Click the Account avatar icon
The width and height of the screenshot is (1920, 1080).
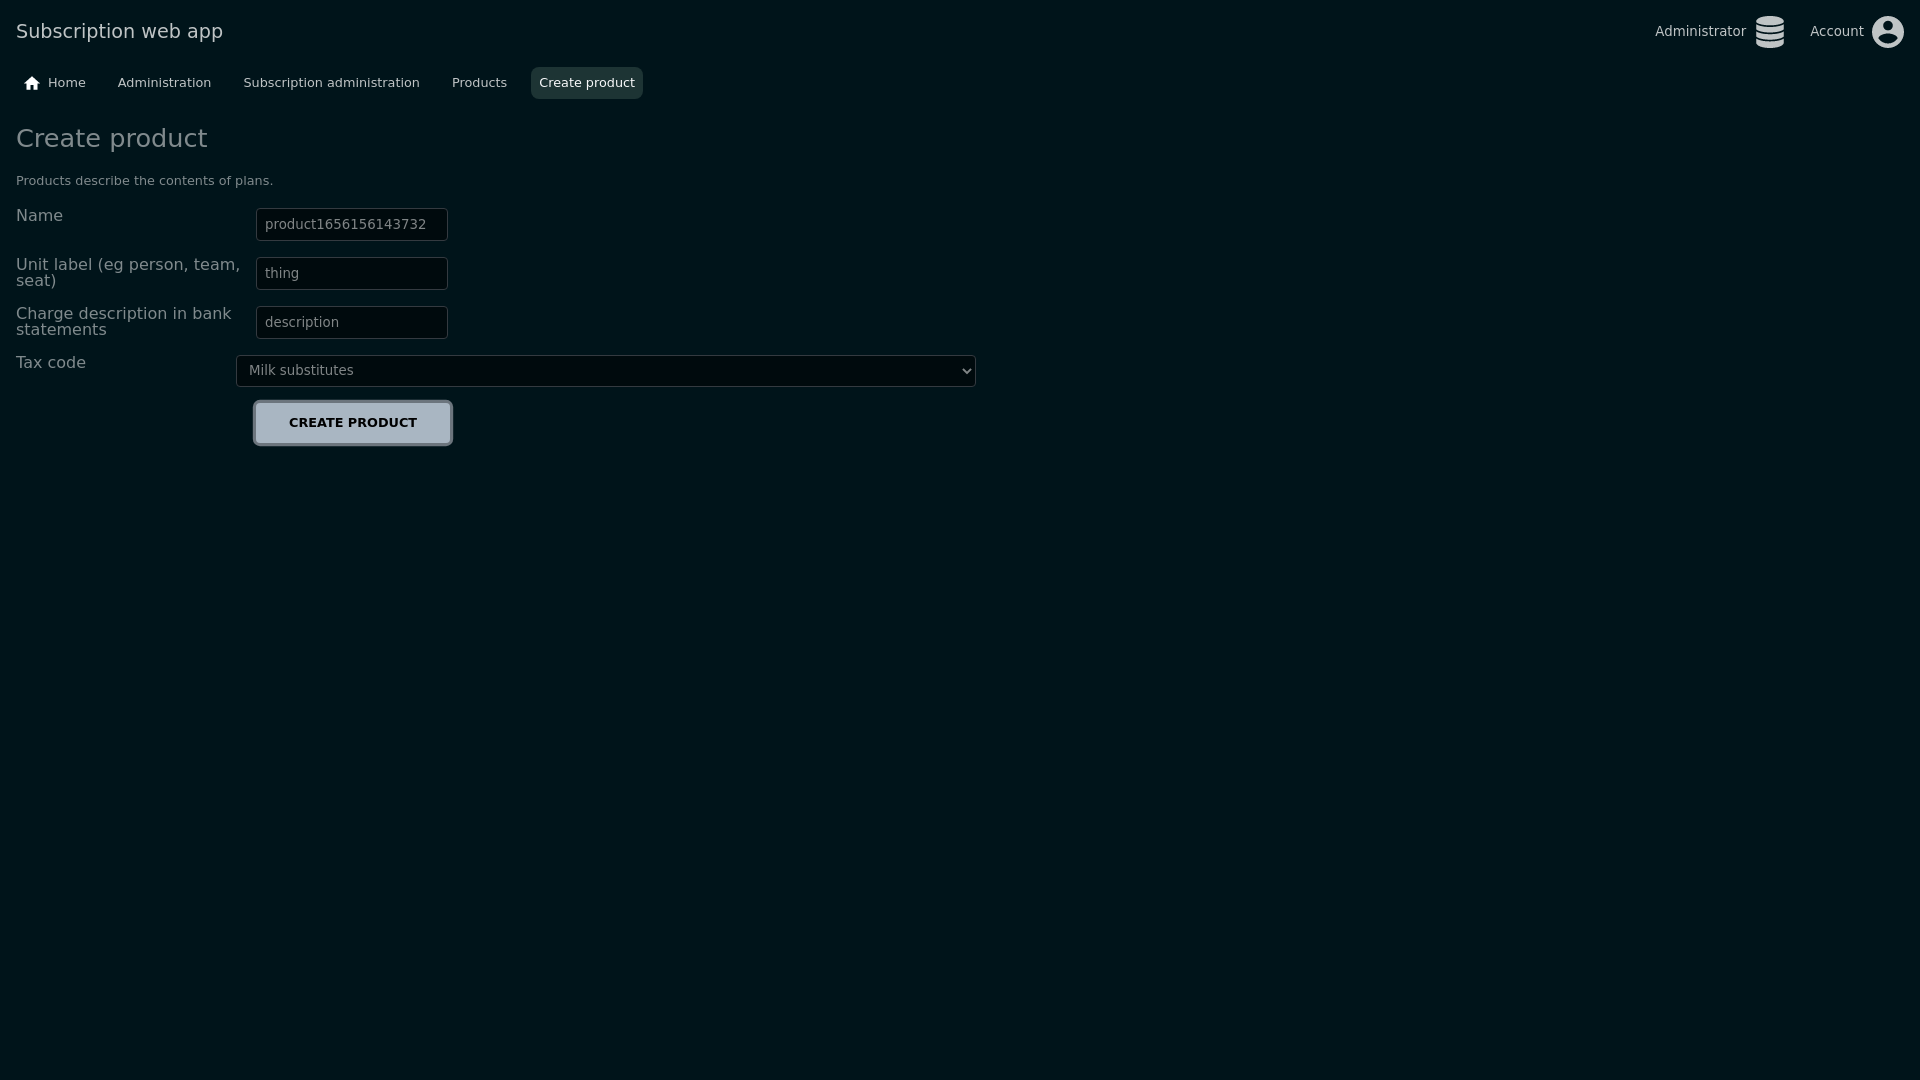coord(1887,32)
